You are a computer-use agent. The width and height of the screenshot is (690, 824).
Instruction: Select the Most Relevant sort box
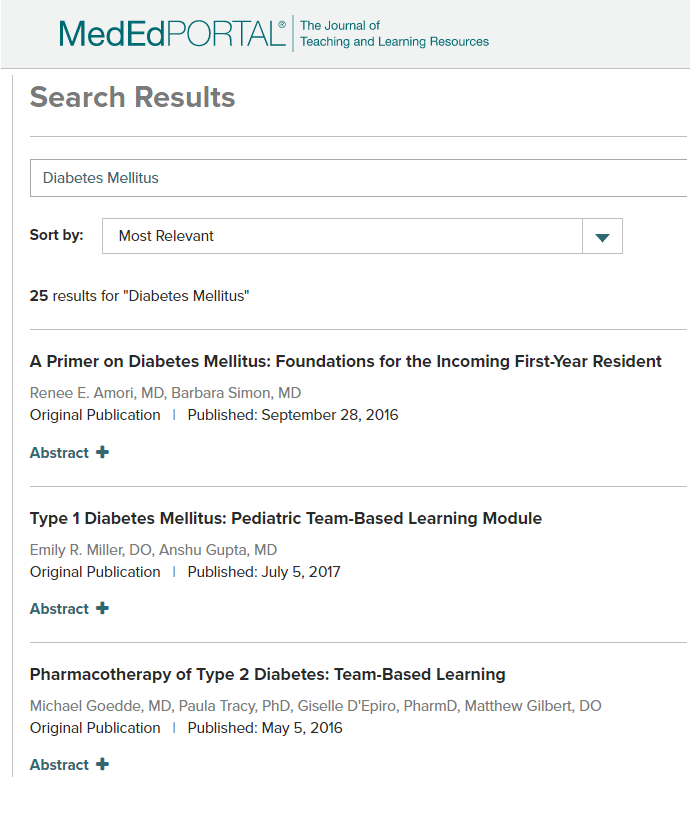[x=342, y=236]
